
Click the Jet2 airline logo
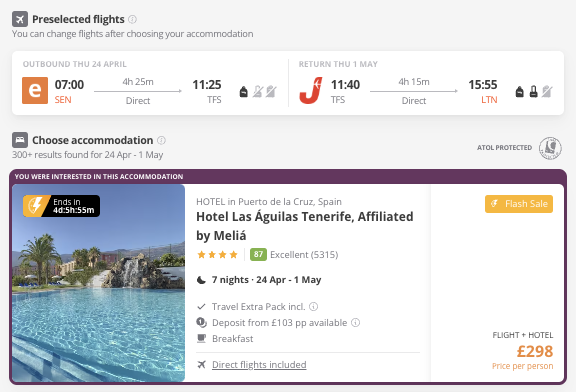(x=311, y=90)
